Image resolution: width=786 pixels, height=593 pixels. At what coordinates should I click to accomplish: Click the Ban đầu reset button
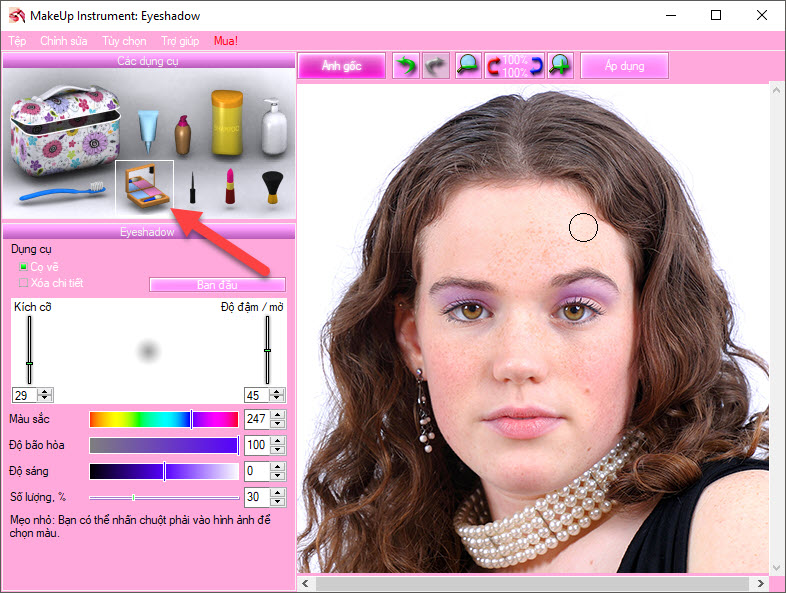(218, 285)
